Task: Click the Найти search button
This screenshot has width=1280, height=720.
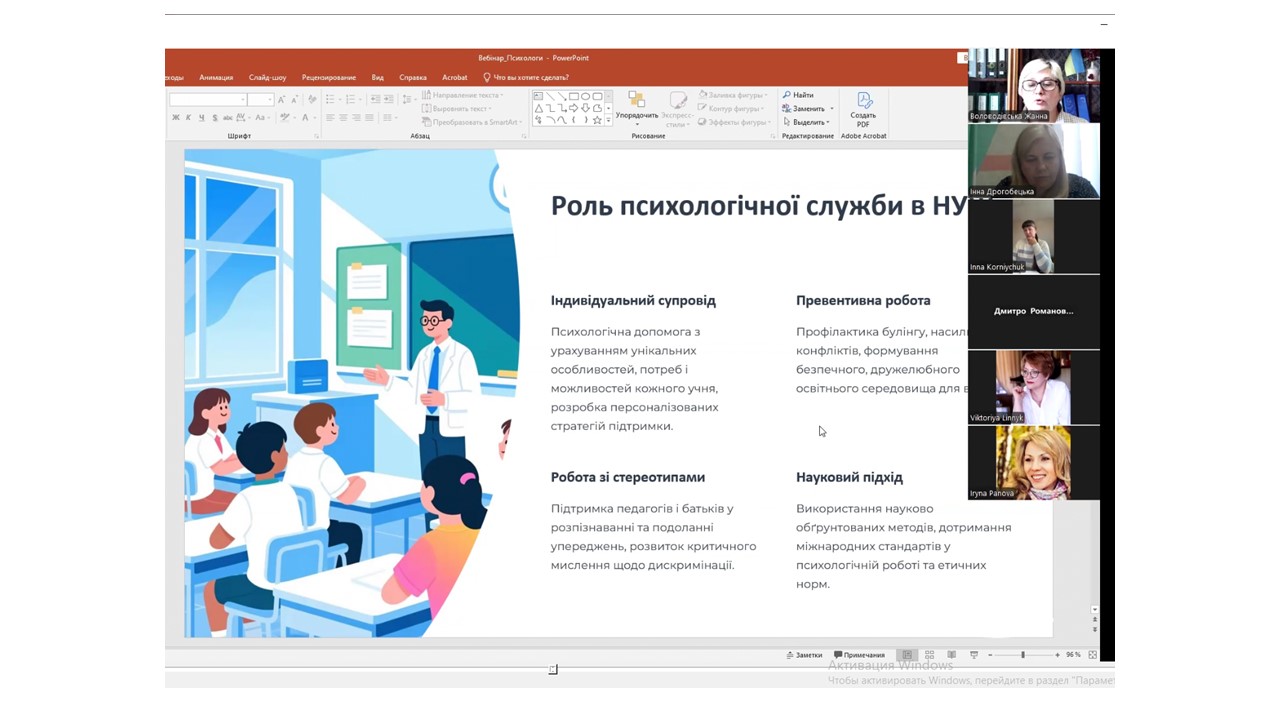Action: click(798, 95)
